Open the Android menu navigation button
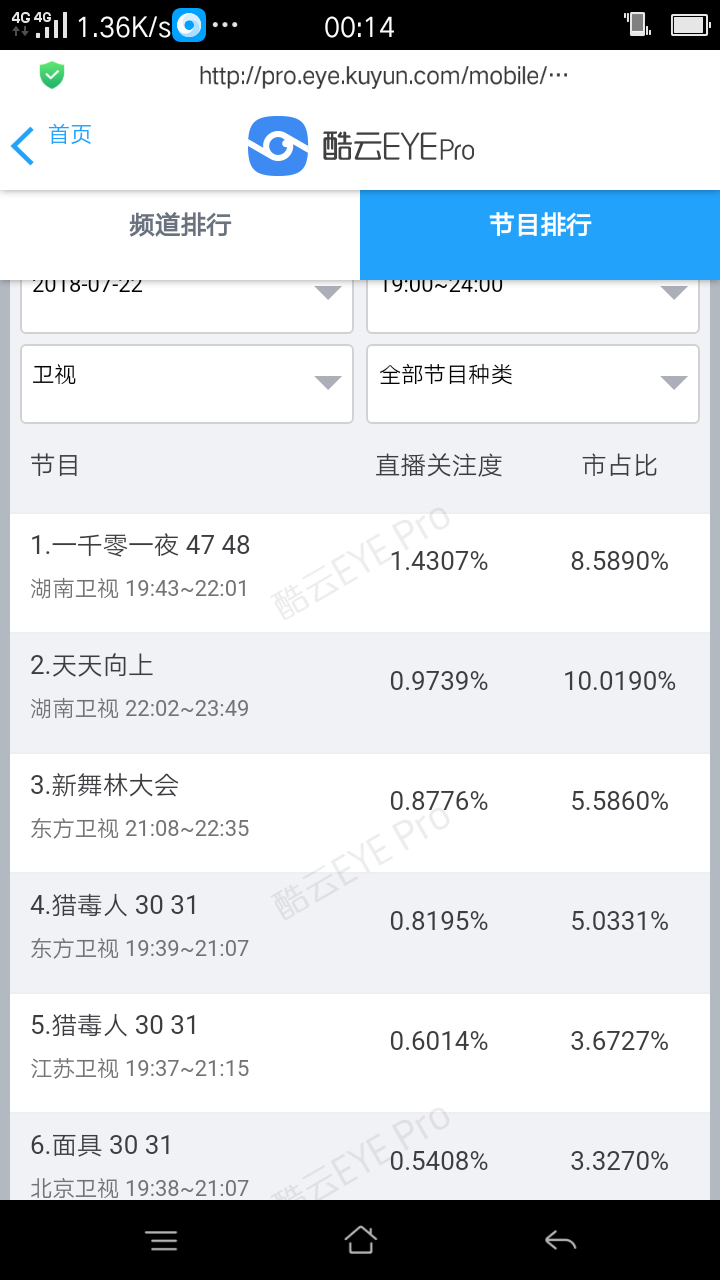The width and height of the screenshot is (720, 1280). tap(161, 1241)
